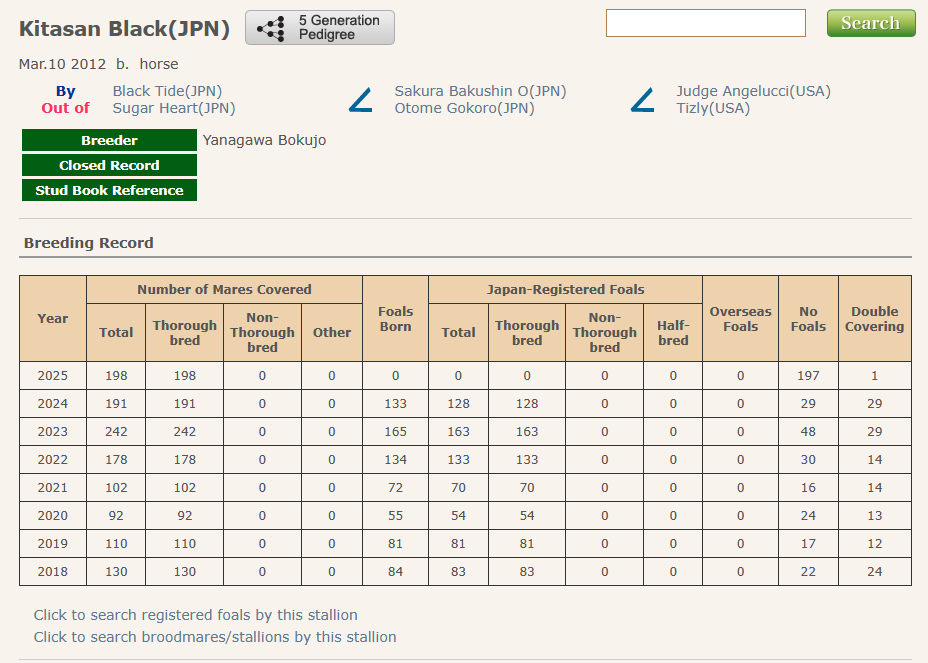Click the Breeding Record heading

pos(89,243)
